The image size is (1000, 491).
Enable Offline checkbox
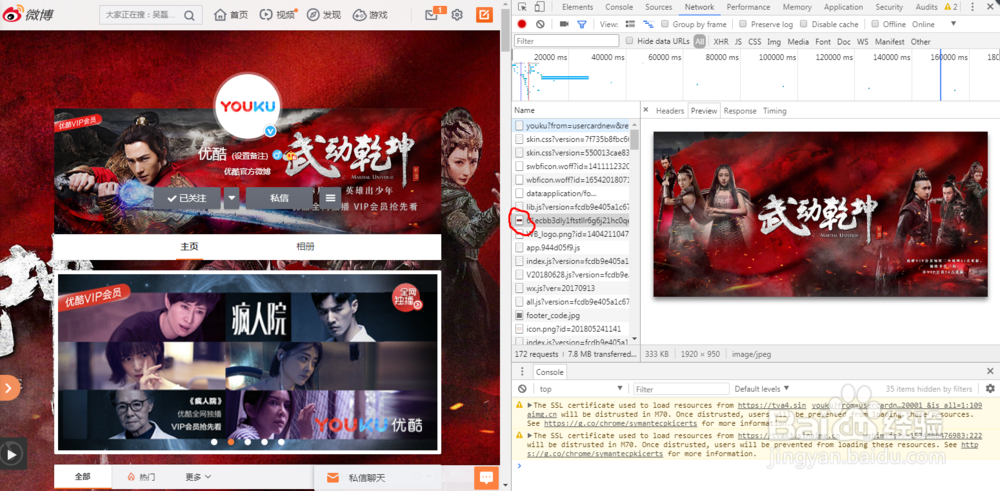click(875, 24)
